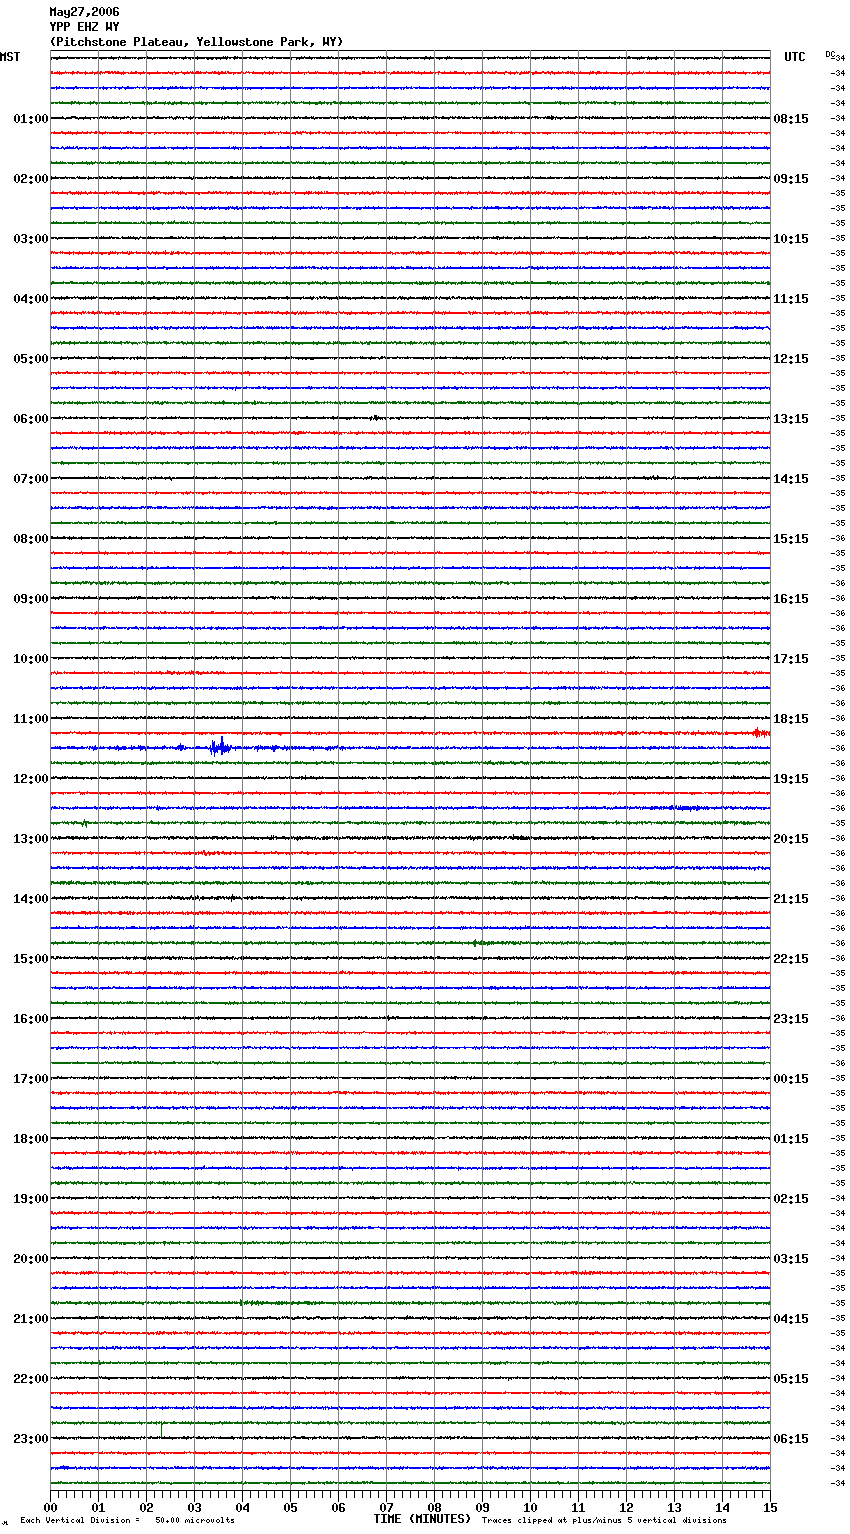850x1534 pixels.
Task: Select the 17:00 MST time label
Action: tap(31, 1079)
